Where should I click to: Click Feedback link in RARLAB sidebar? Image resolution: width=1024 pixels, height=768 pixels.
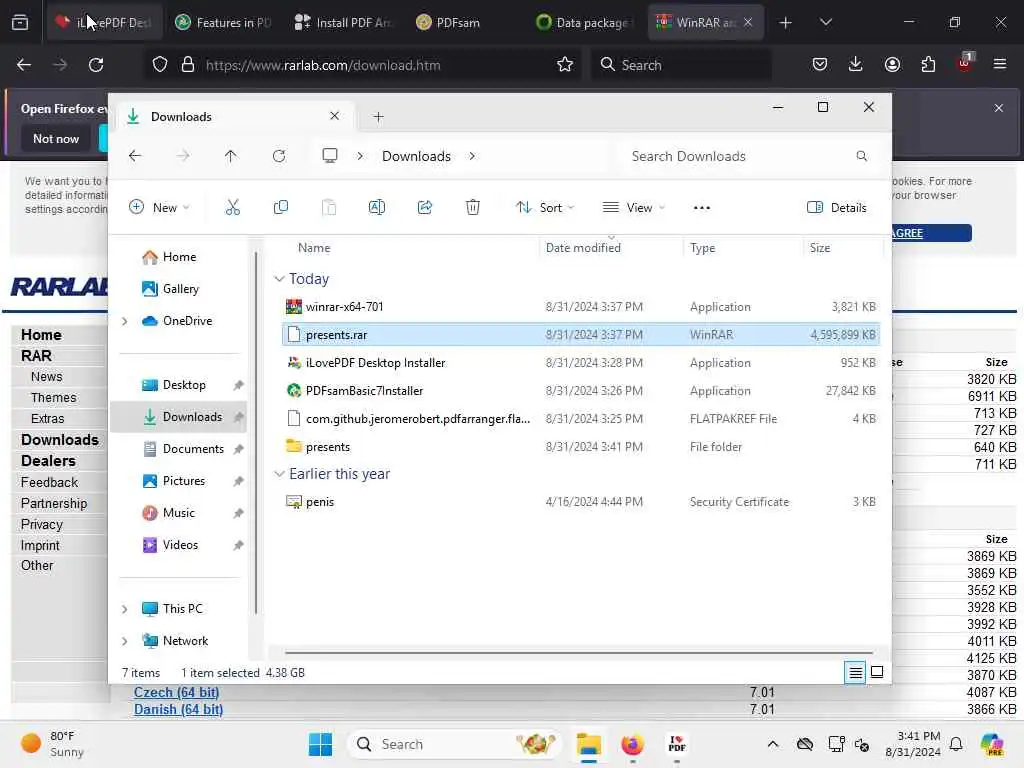49,482
